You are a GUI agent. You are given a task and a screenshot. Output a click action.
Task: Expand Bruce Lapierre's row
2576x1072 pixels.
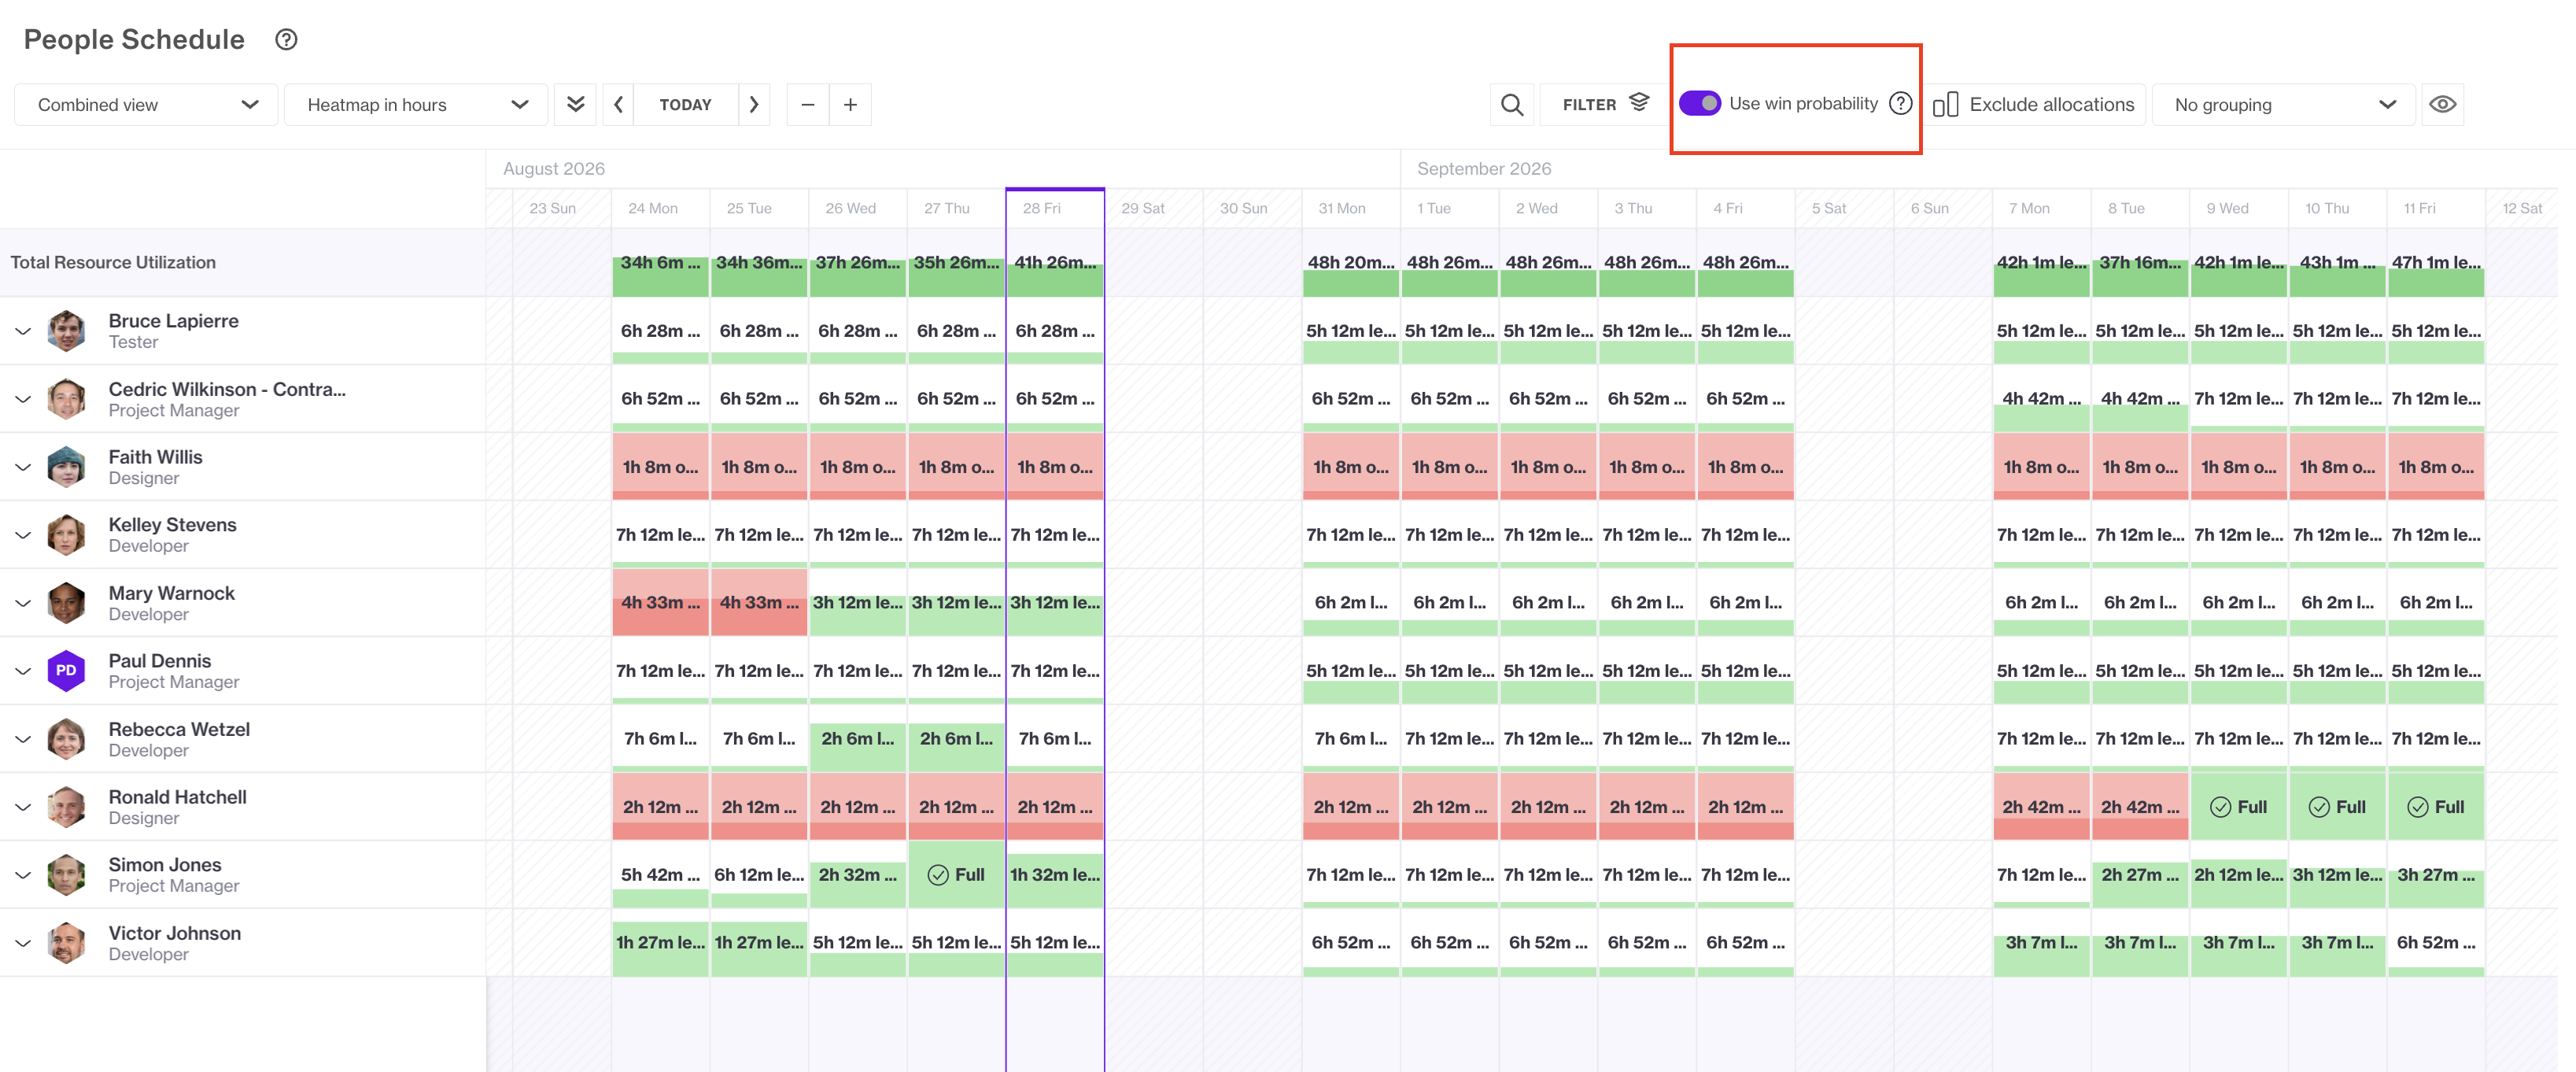(23, 331)
